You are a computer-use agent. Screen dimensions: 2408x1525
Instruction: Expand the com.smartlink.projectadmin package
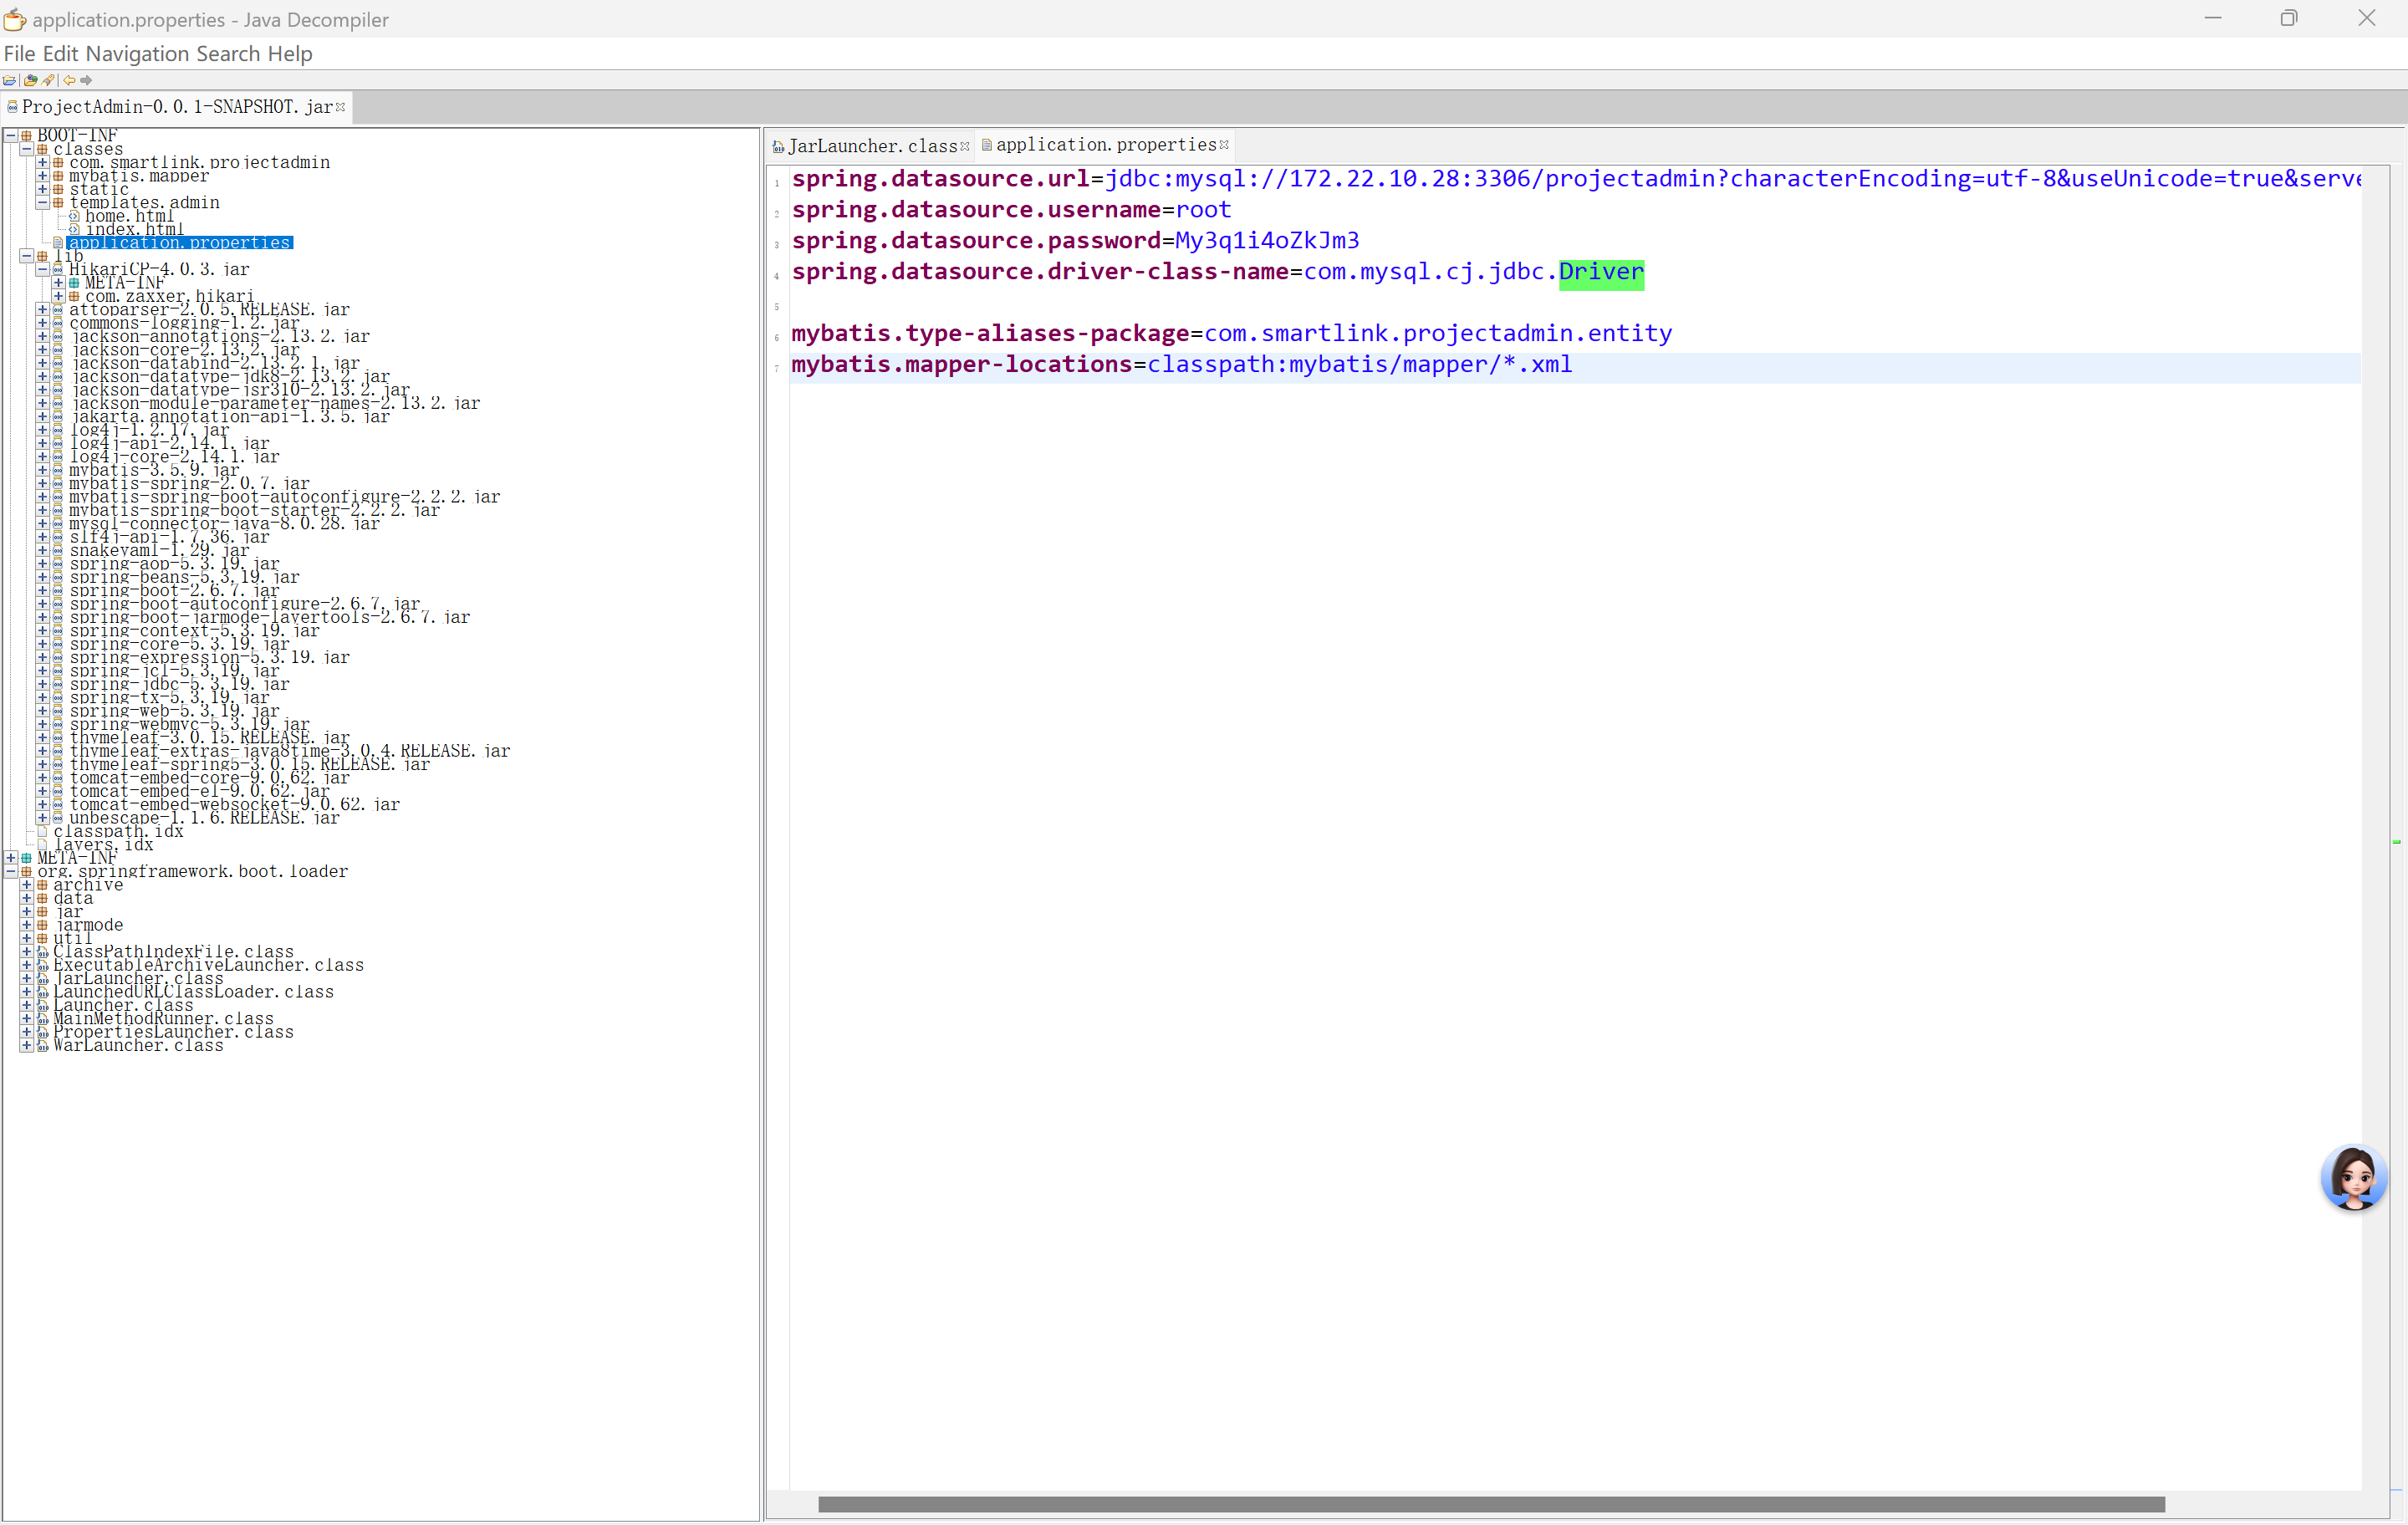pos(42,162)
